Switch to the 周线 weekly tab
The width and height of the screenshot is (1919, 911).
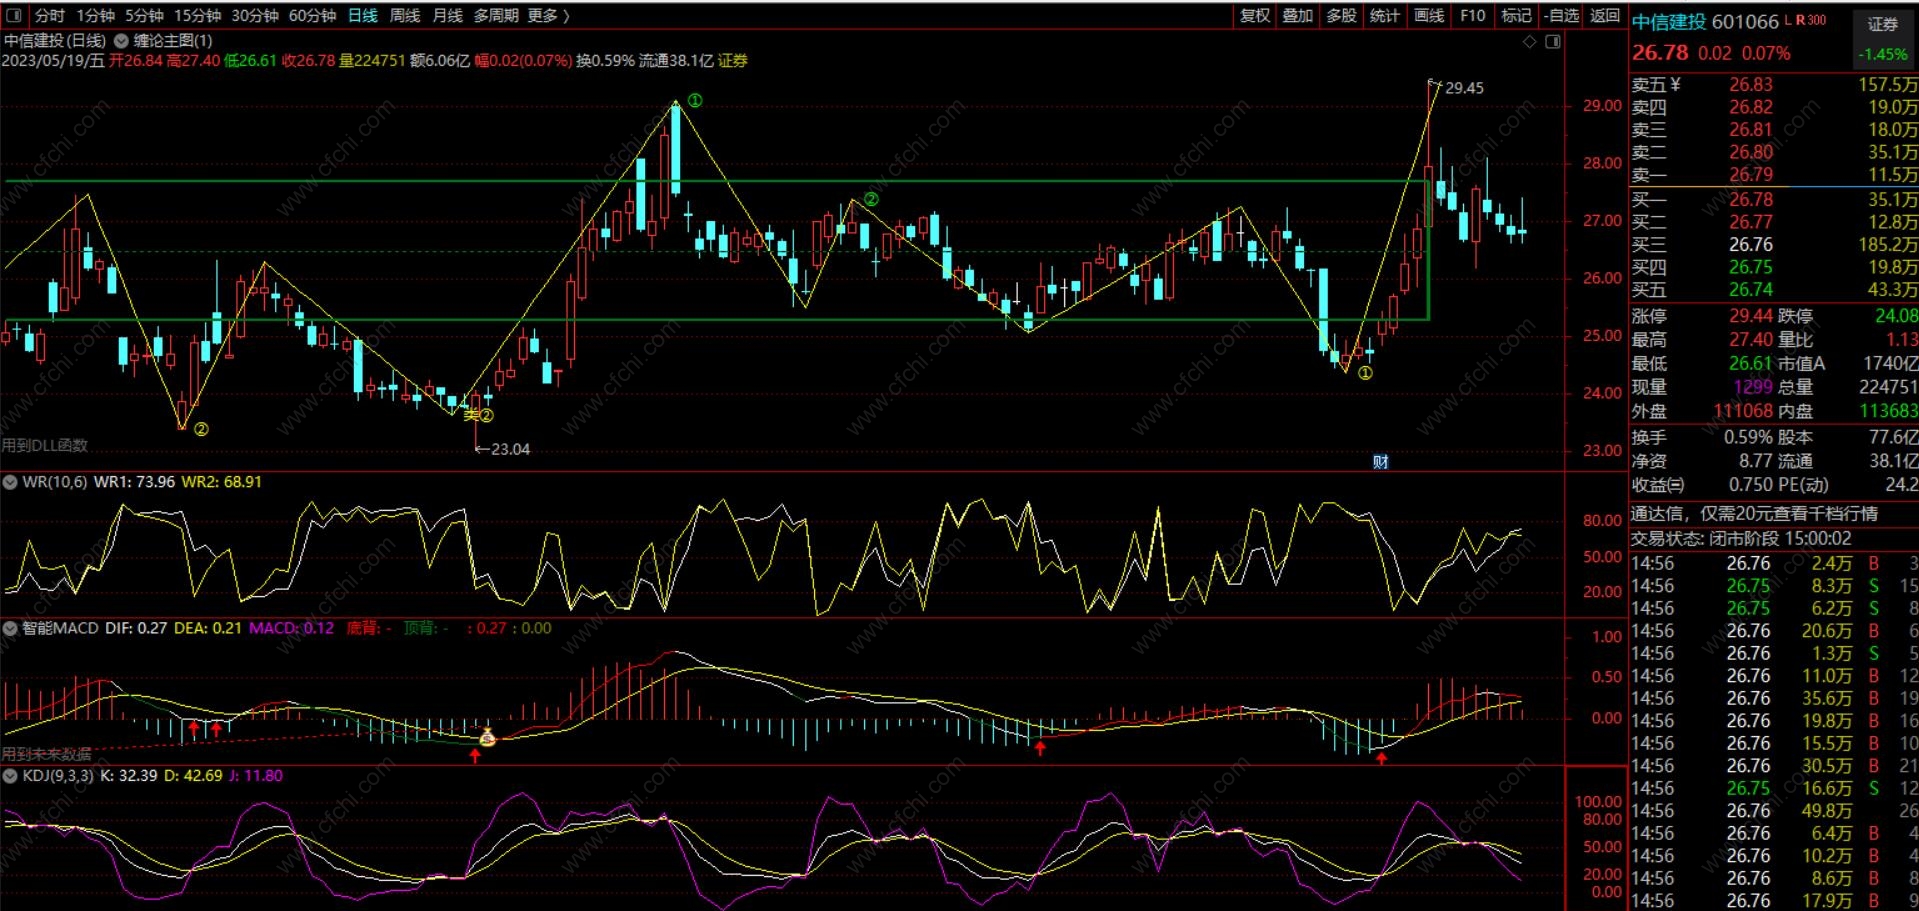405,16
